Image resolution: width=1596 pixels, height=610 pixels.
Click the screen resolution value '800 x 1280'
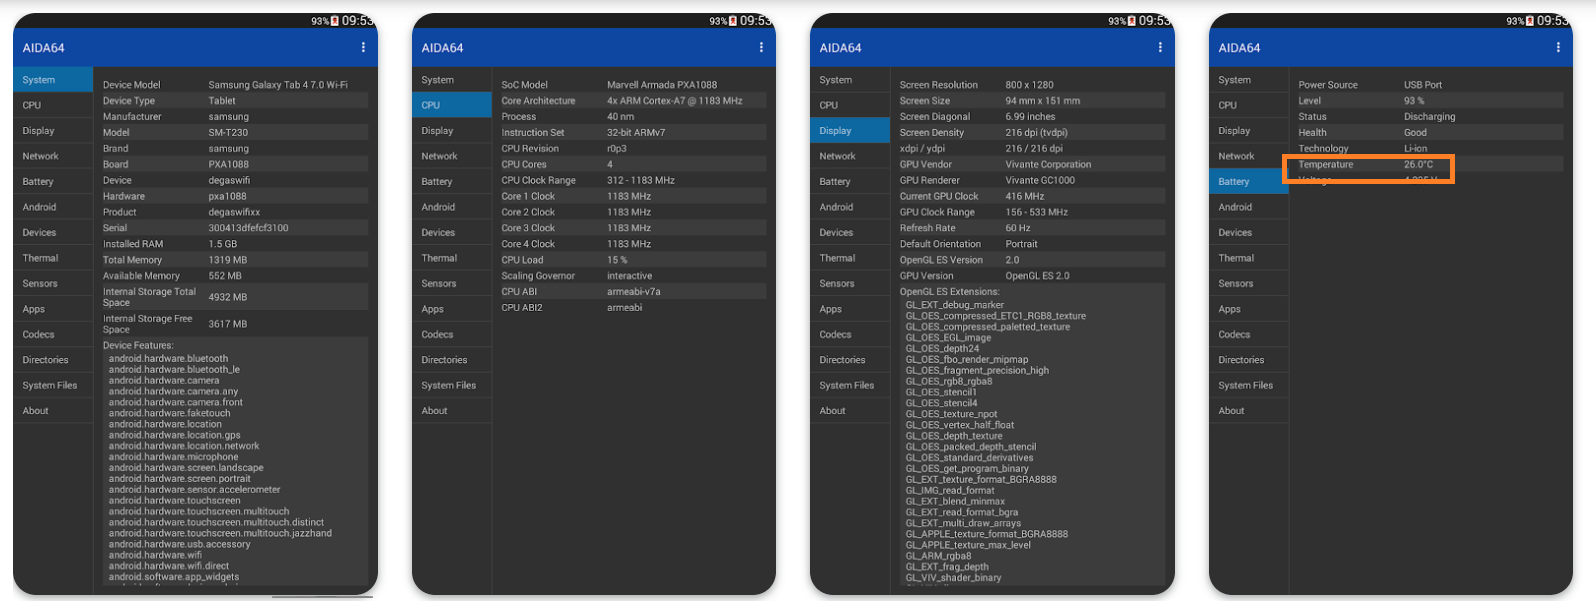[1029, 85]
